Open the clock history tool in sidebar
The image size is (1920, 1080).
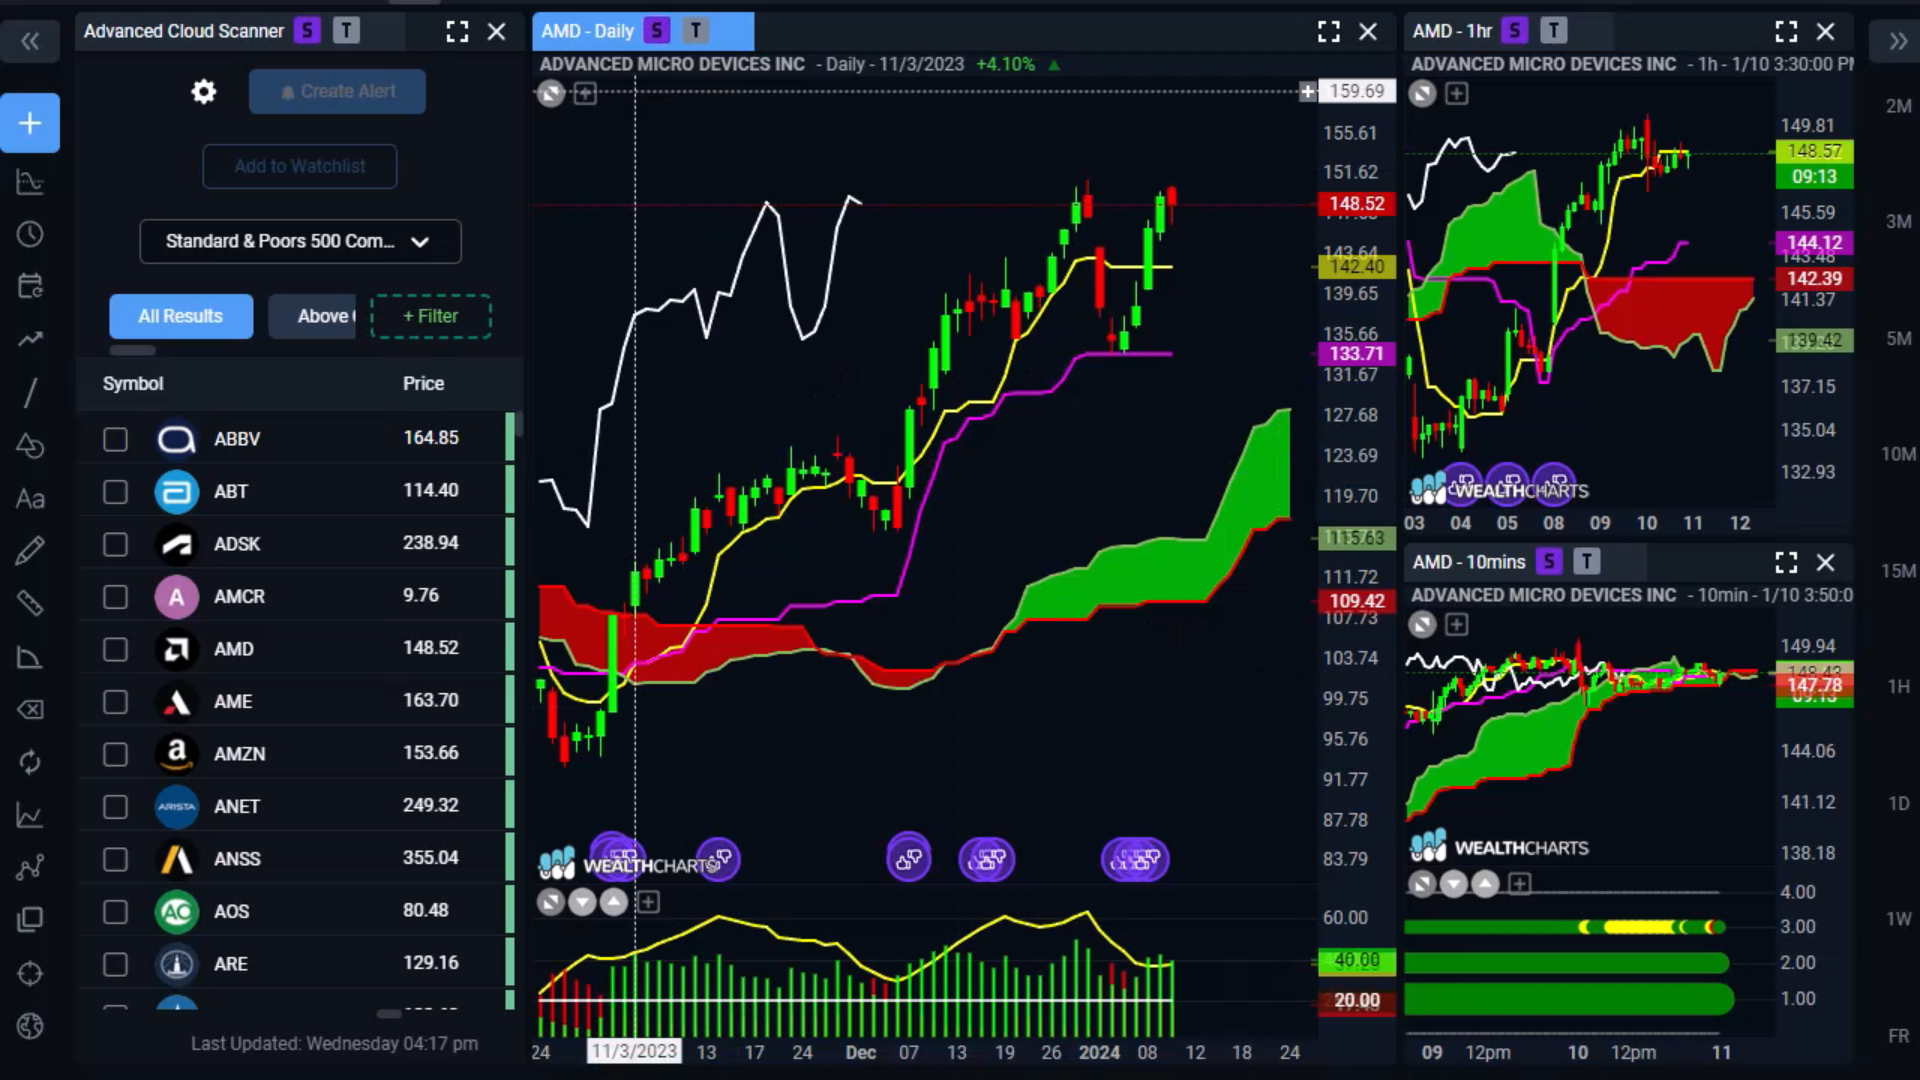30,235
